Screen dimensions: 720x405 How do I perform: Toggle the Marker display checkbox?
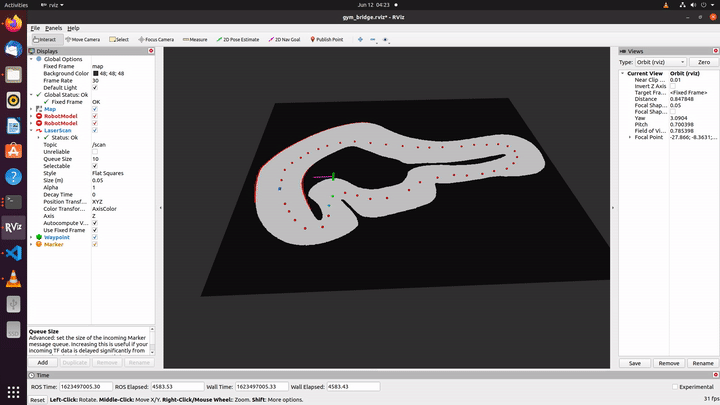pos(95,244)
